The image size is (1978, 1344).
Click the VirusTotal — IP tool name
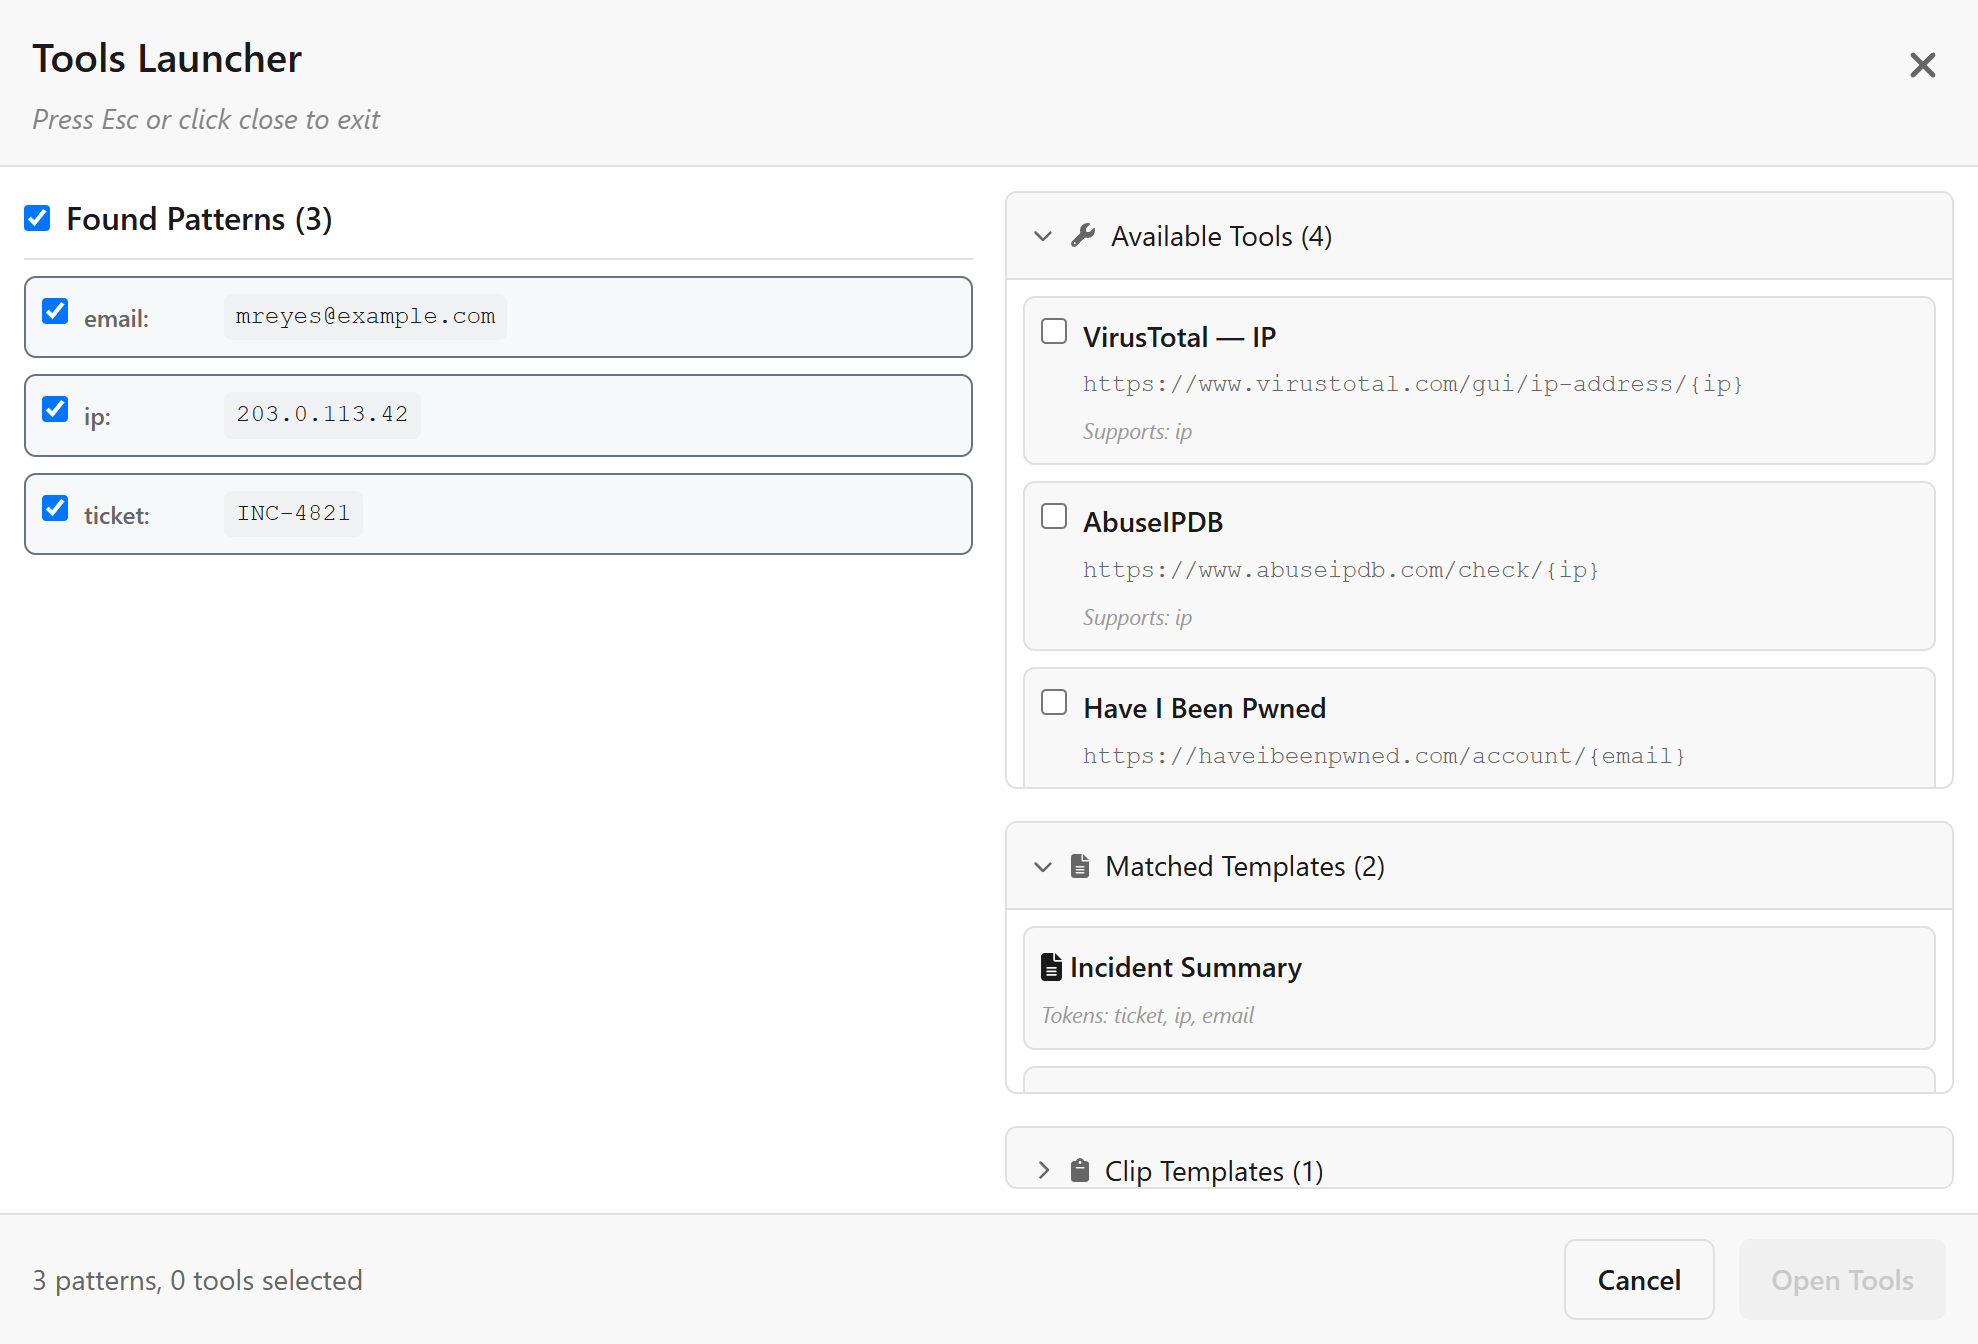pyautogui.click(x=1179, y=337)
